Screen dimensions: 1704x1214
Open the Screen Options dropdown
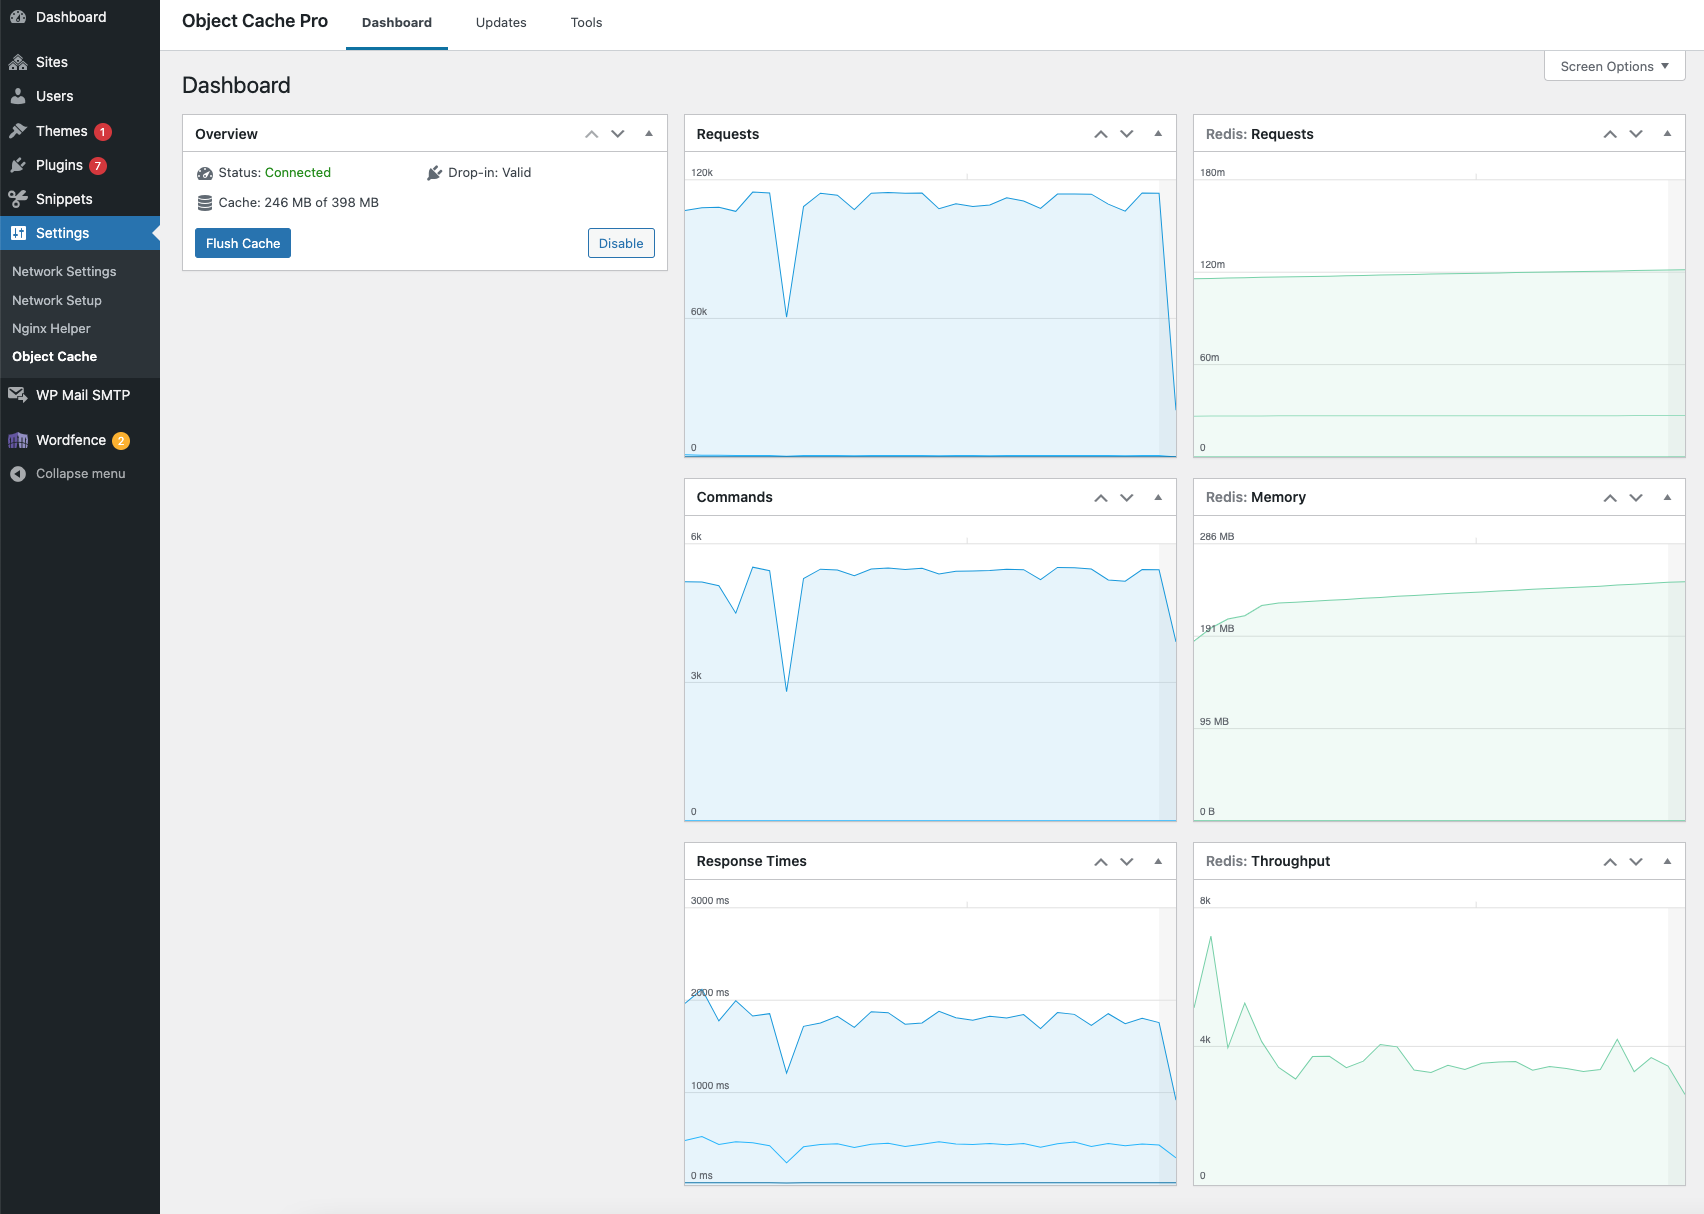click(1614, 66)
